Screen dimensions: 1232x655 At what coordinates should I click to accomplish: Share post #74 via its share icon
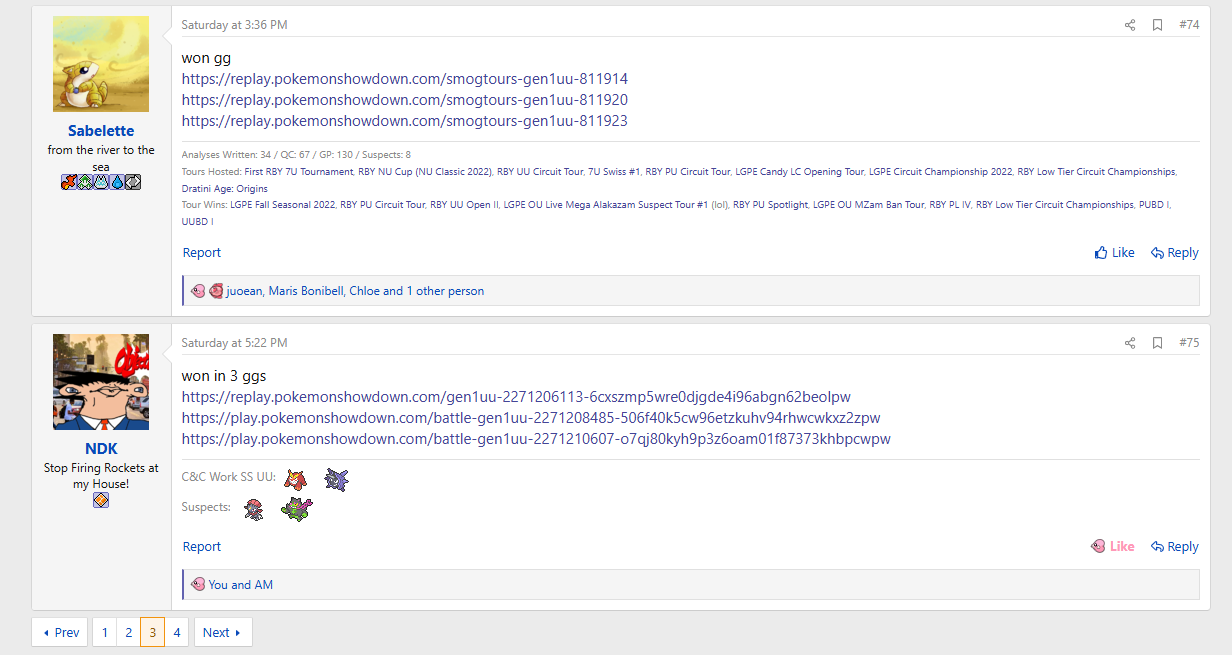pos(1130,25)
